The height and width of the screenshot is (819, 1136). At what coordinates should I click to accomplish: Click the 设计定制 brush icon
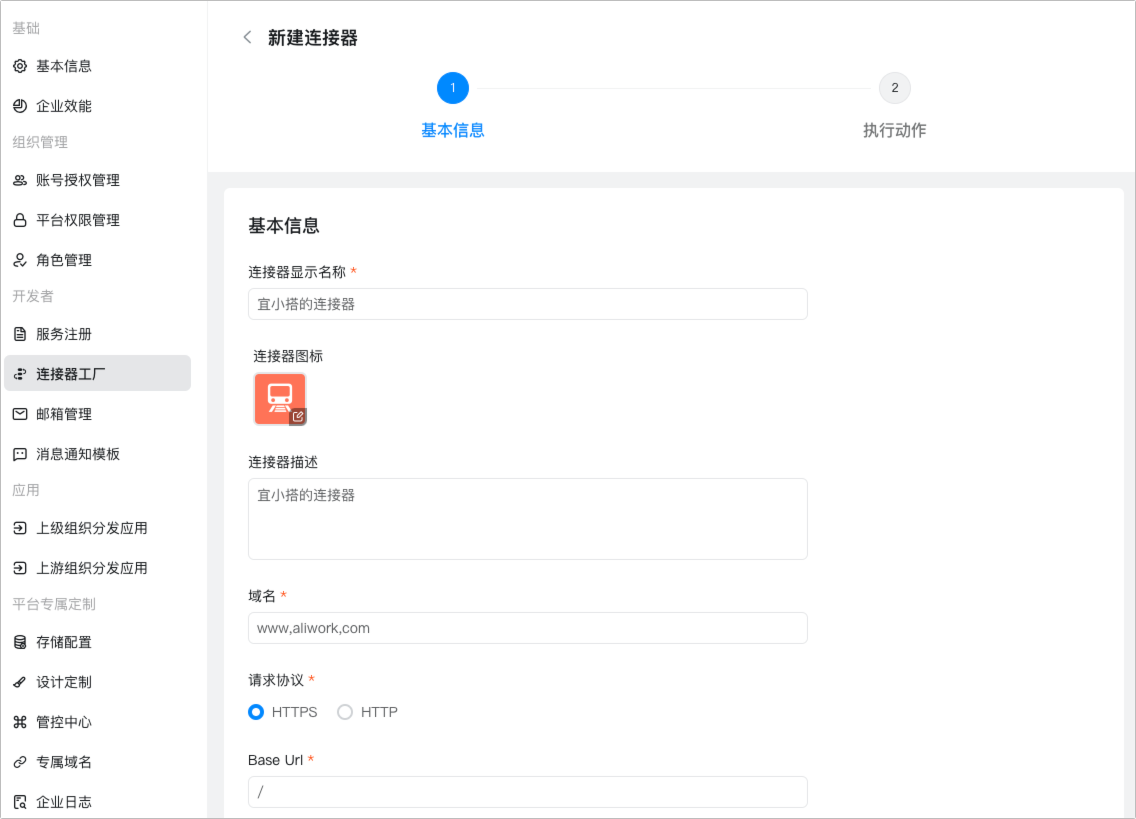click(x=20, y=682)
